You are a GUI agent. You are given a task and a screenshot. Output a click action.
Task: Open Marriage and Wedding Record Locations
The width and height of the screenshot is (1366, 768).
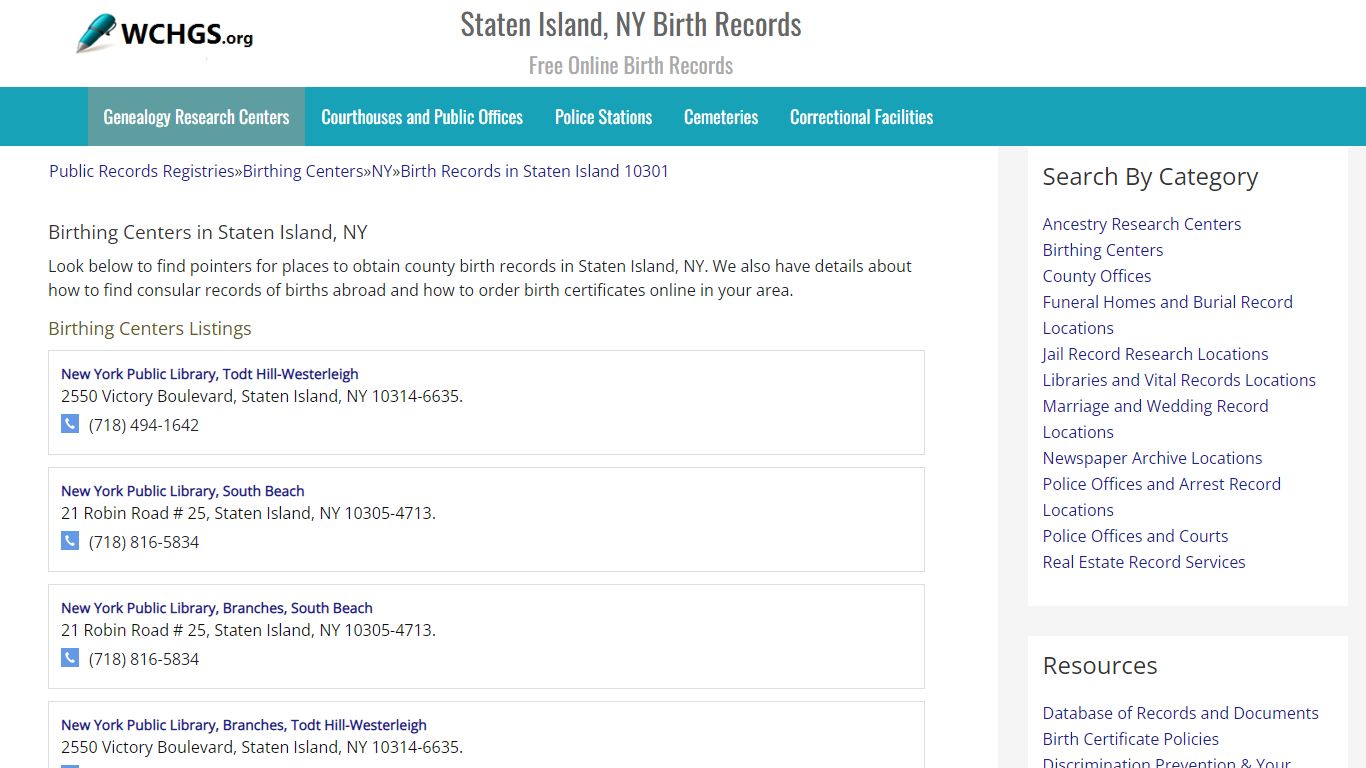click(1156, 419)
